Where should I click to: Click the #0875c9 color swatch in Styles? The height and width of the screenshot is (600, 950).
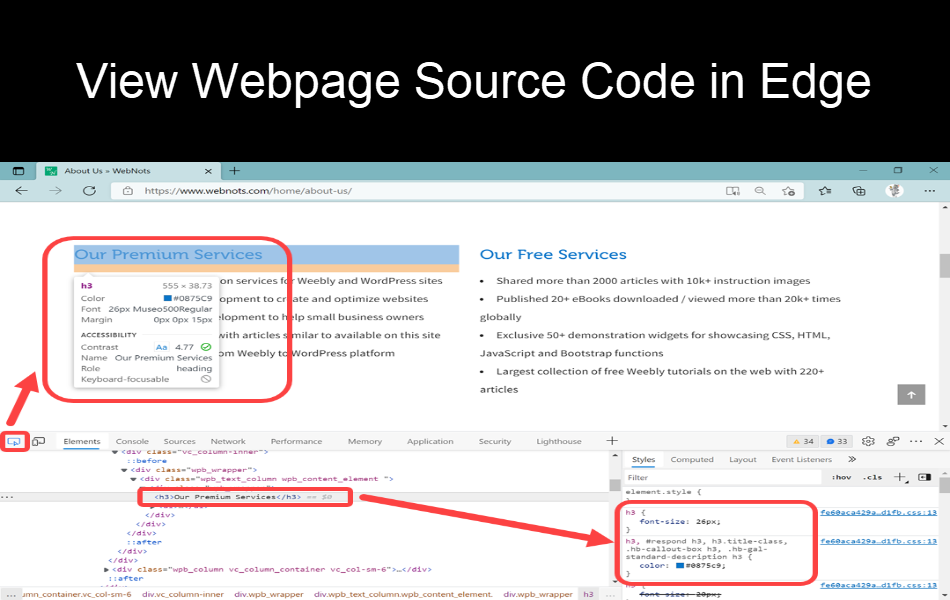(680, 566)
